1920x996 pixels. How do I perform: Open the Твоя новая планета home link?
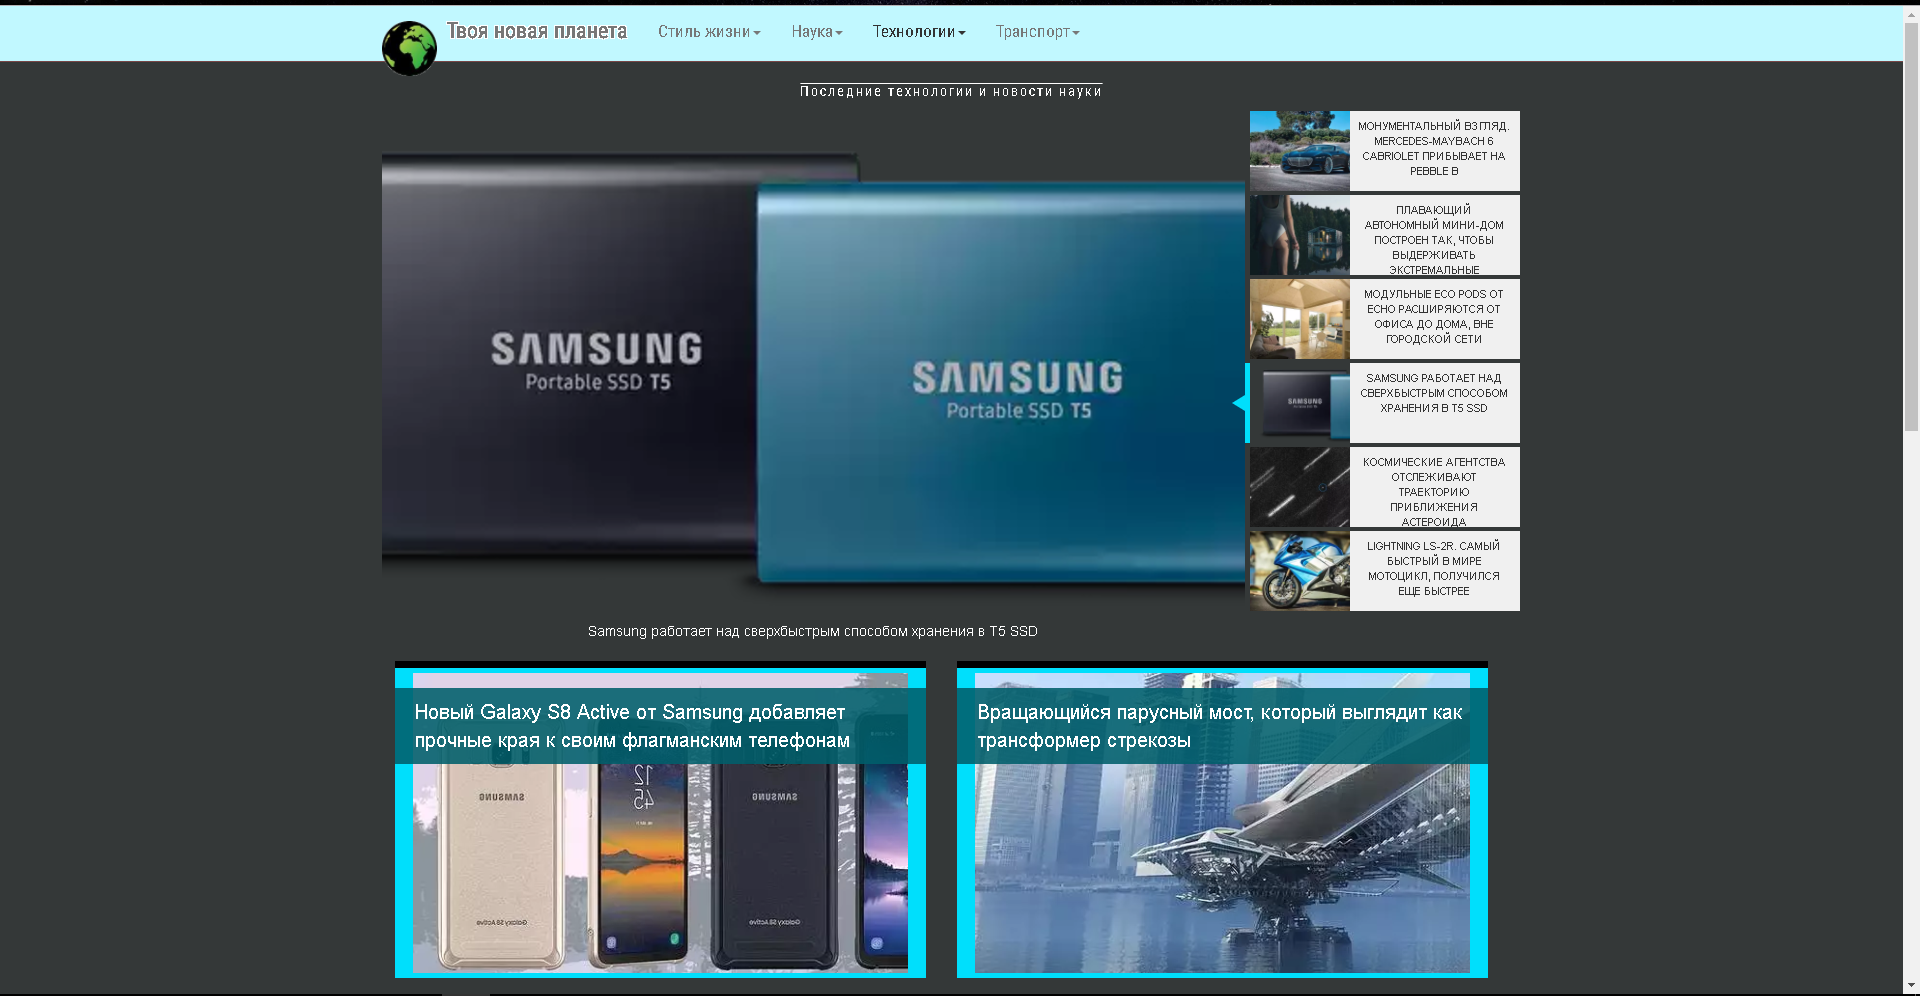(536, 31)
